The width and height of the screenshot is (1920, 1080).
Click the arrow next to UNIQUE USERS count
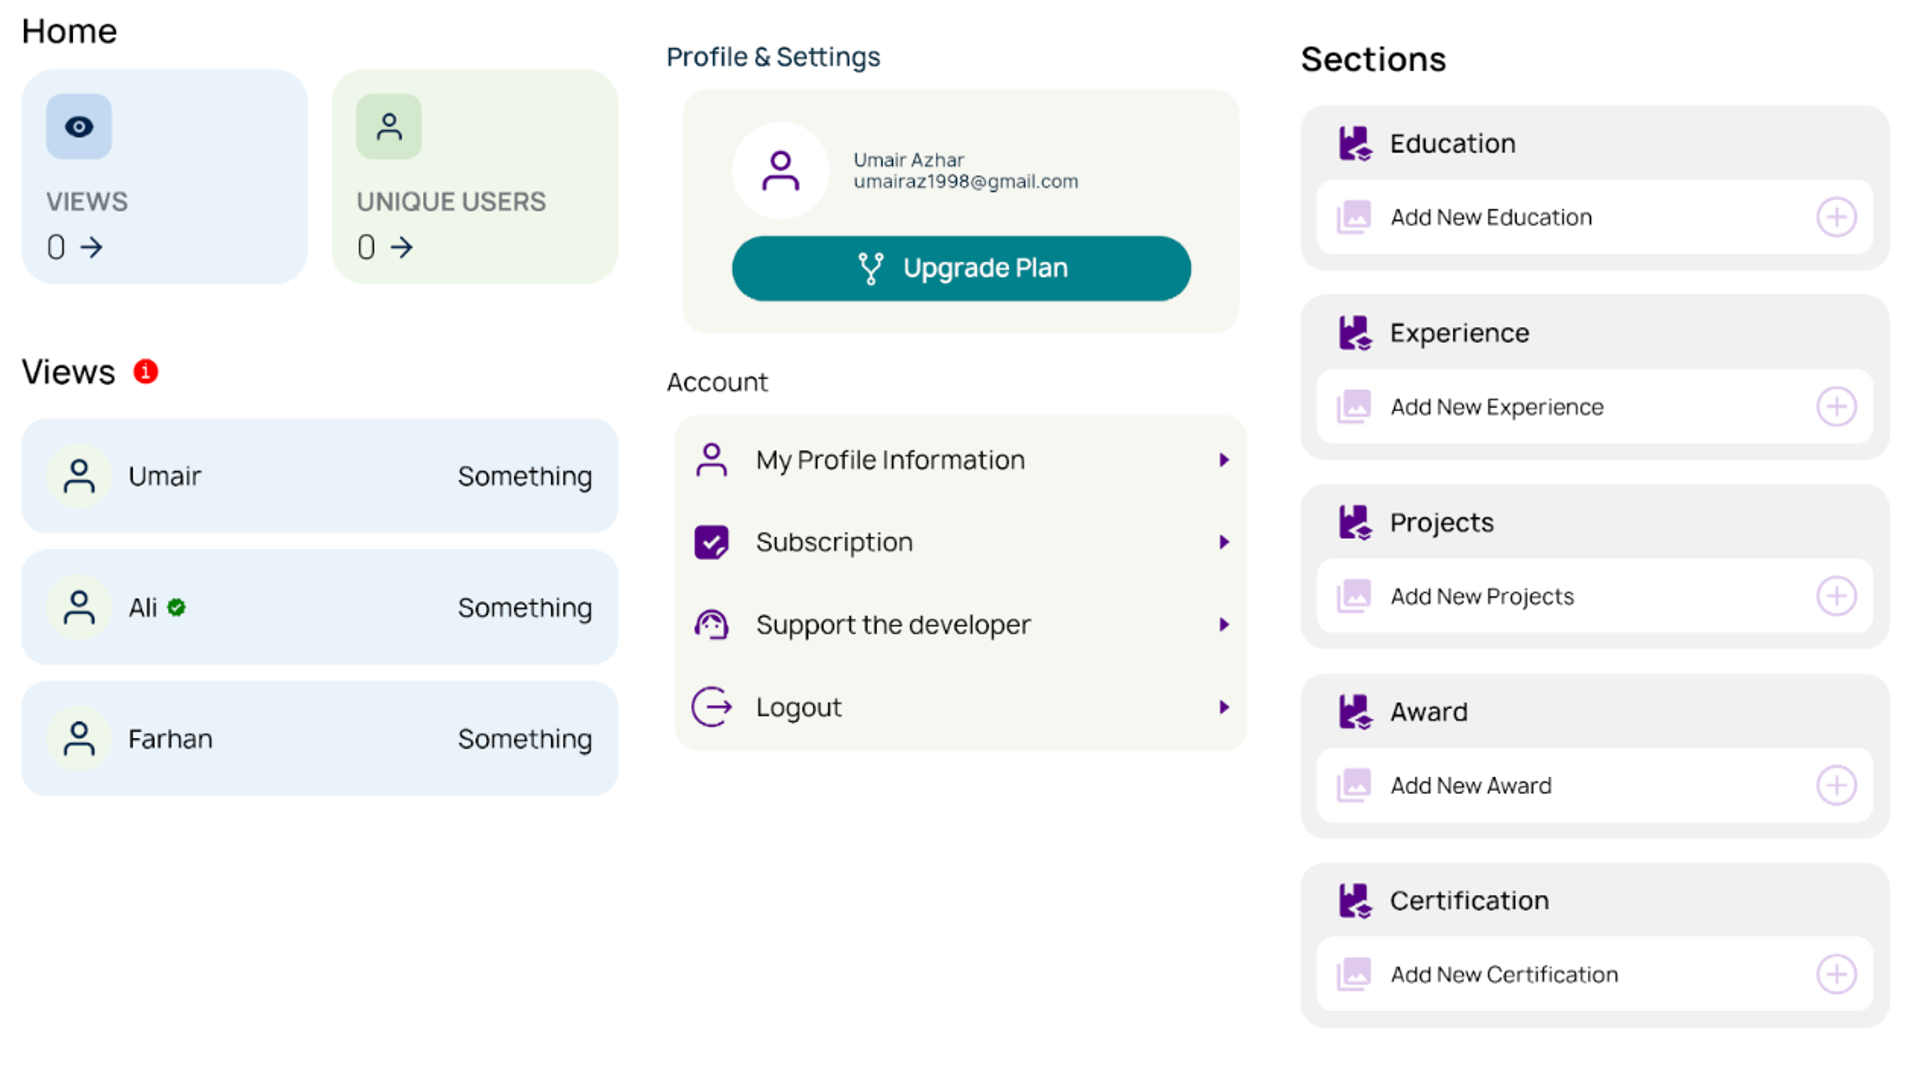(x=402, y=247)
